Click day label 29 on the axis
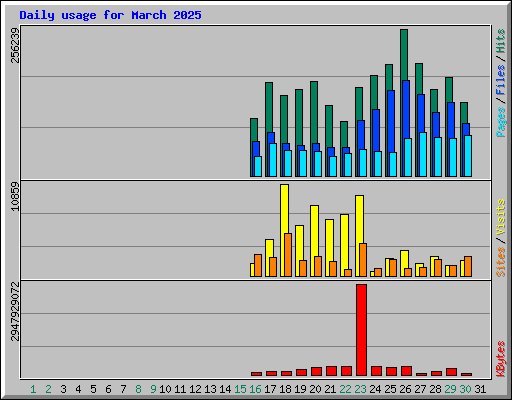This screenshot has width=512, height=400. tap(450, 389)
